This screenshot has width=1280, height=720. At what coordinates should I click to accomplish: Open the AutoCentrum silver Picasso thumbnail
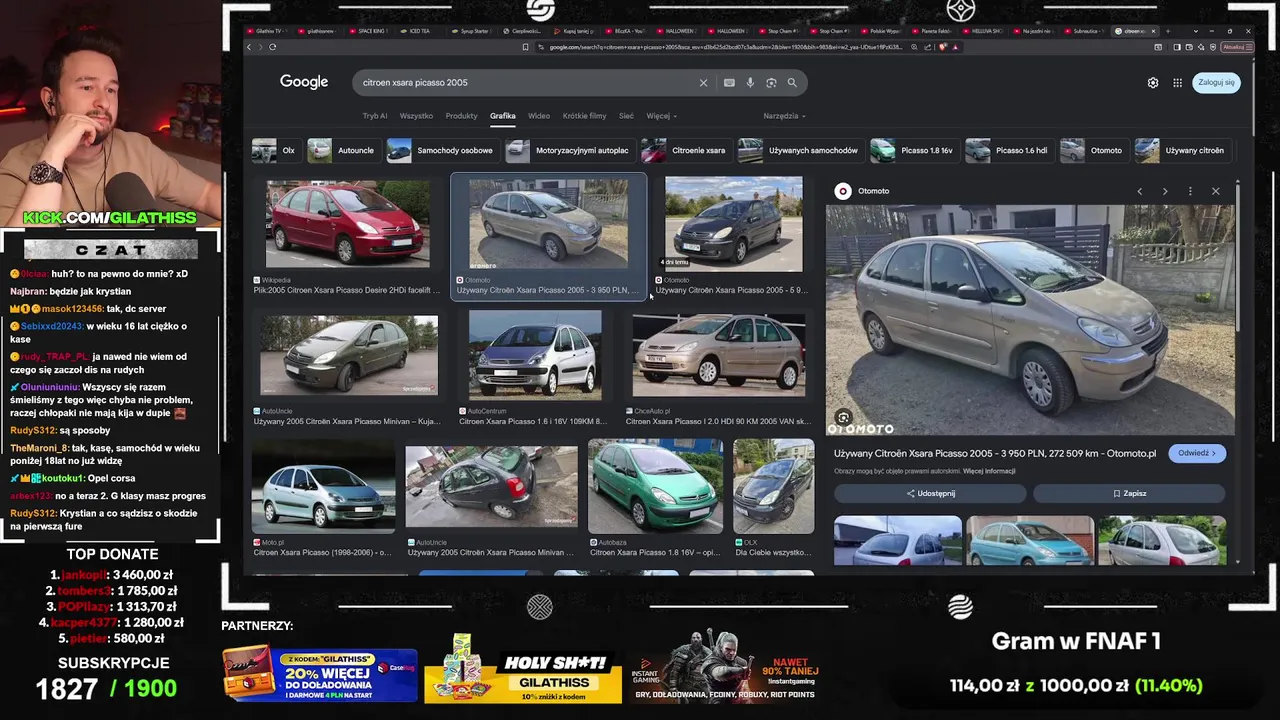pos(535,355)
